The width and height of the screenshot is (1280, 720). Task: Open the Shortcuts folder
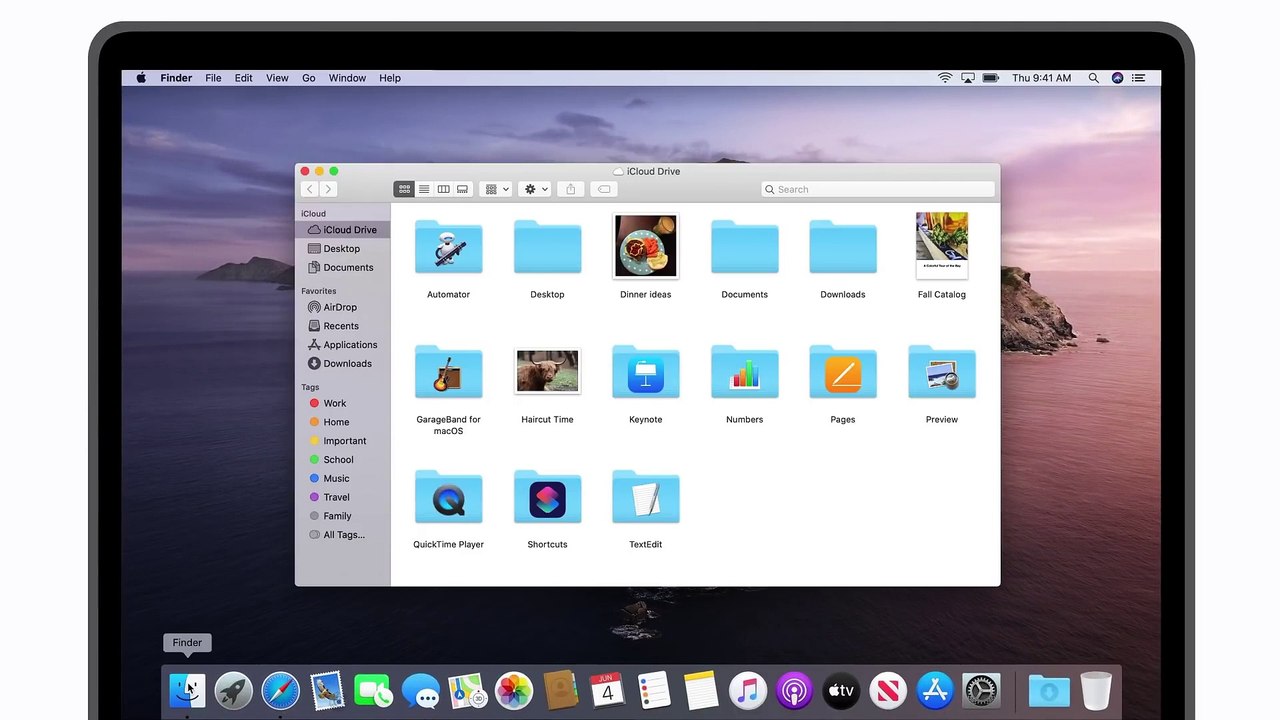tap(547, 497)
